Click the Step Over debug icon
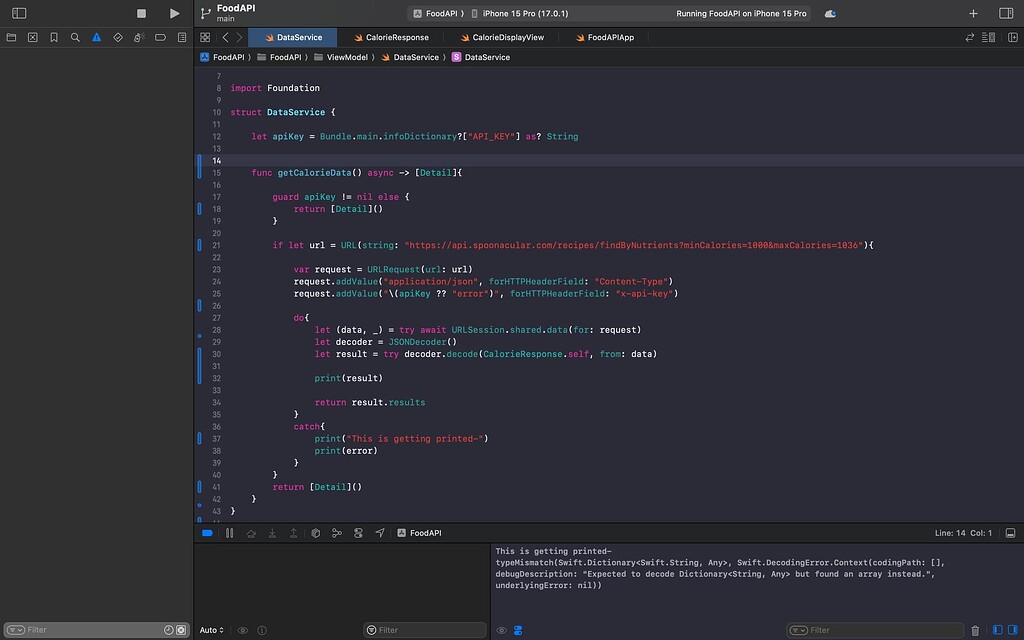The height and width of the screenshot is (640, 1024). click(x=250, y=533)
